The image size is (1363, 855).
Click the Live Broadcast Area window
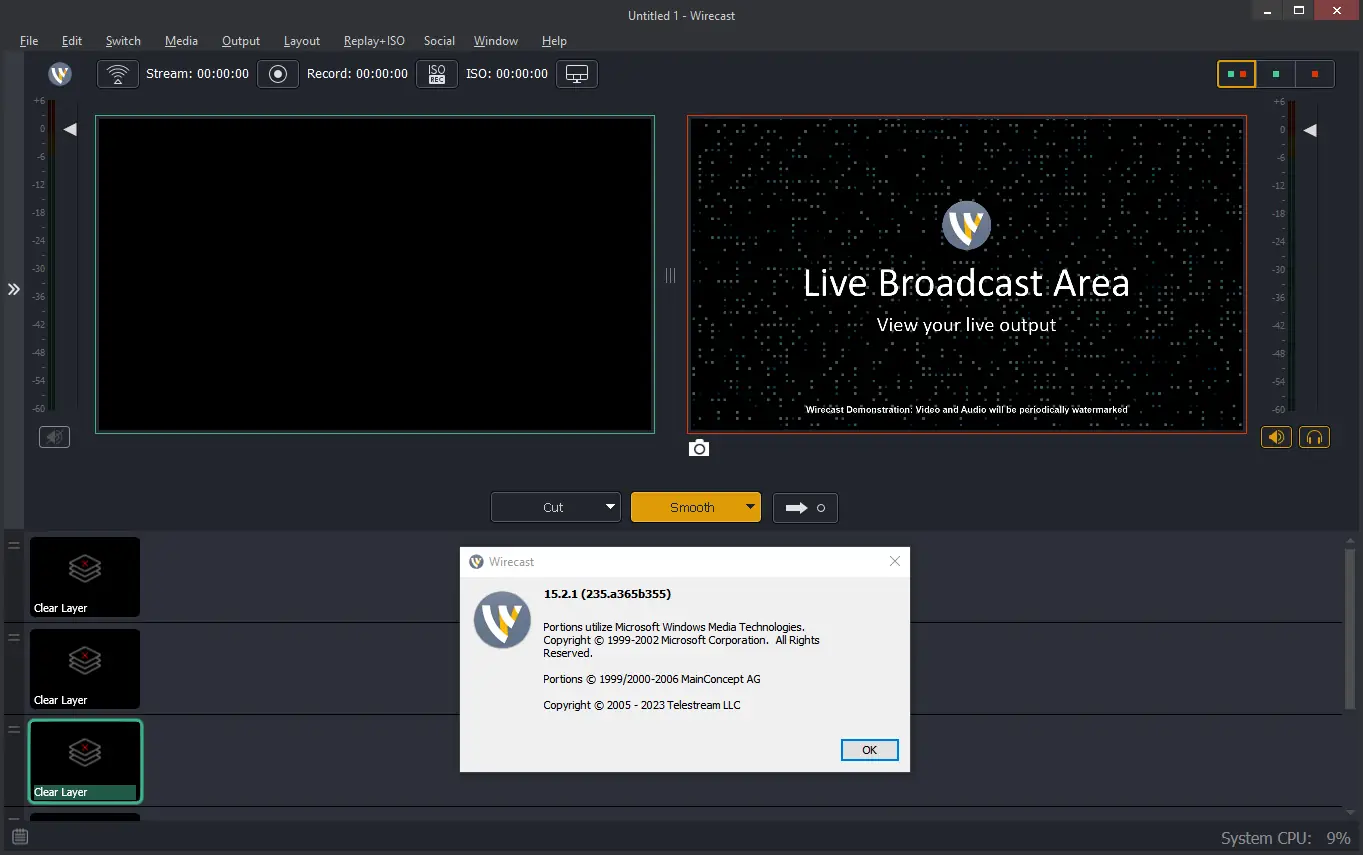pos(967,274)
